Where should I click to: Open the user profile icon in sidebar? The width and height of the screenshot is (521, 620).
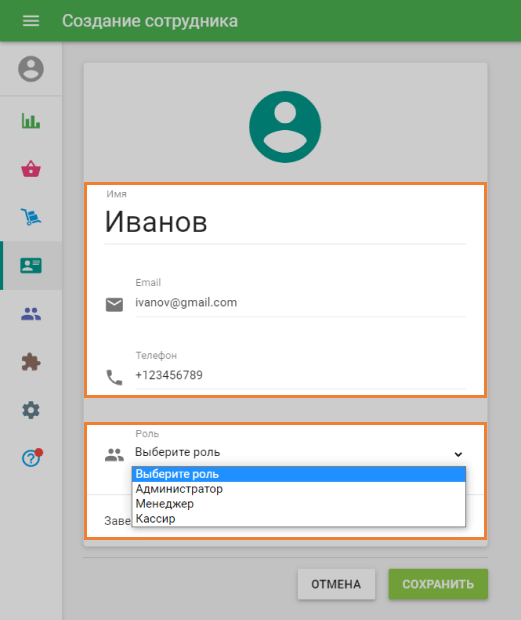point(31,69)
